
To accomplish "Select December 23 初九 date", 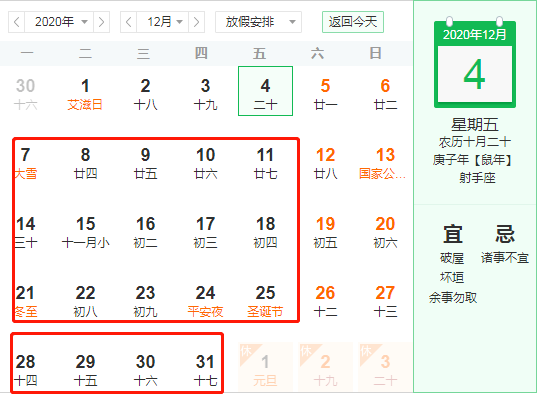I will coord(145,302).
